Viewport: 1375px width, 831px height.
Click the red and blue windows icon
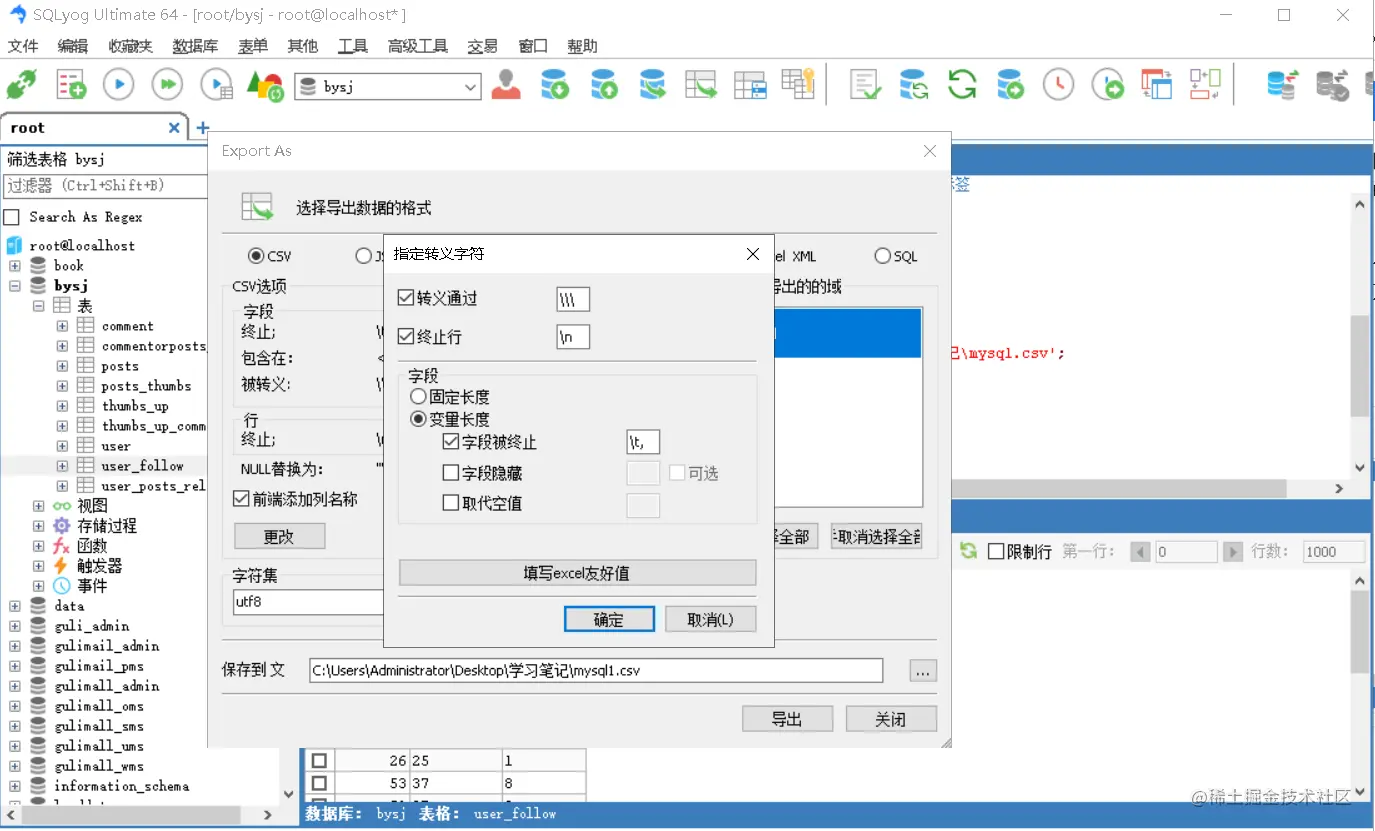click(1157, 85)
